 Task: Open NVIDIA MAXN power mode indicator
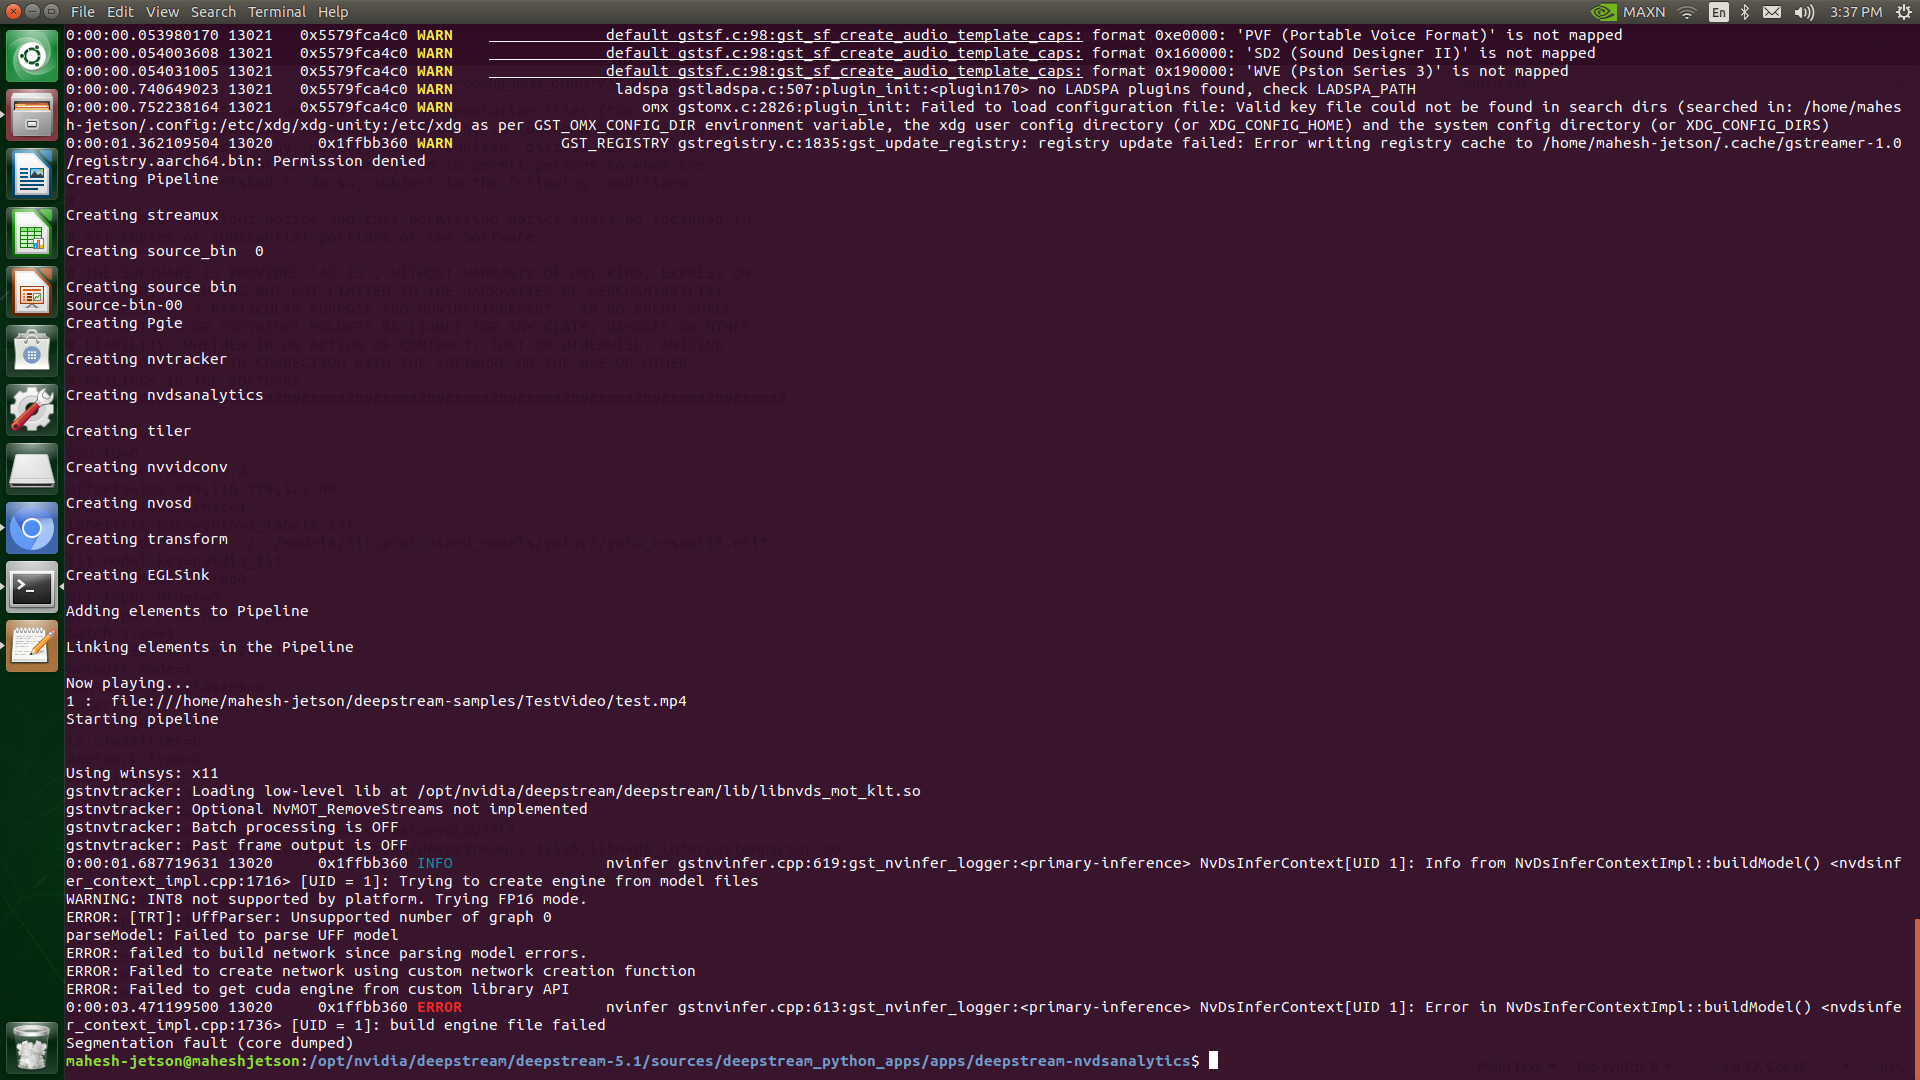1628,12
